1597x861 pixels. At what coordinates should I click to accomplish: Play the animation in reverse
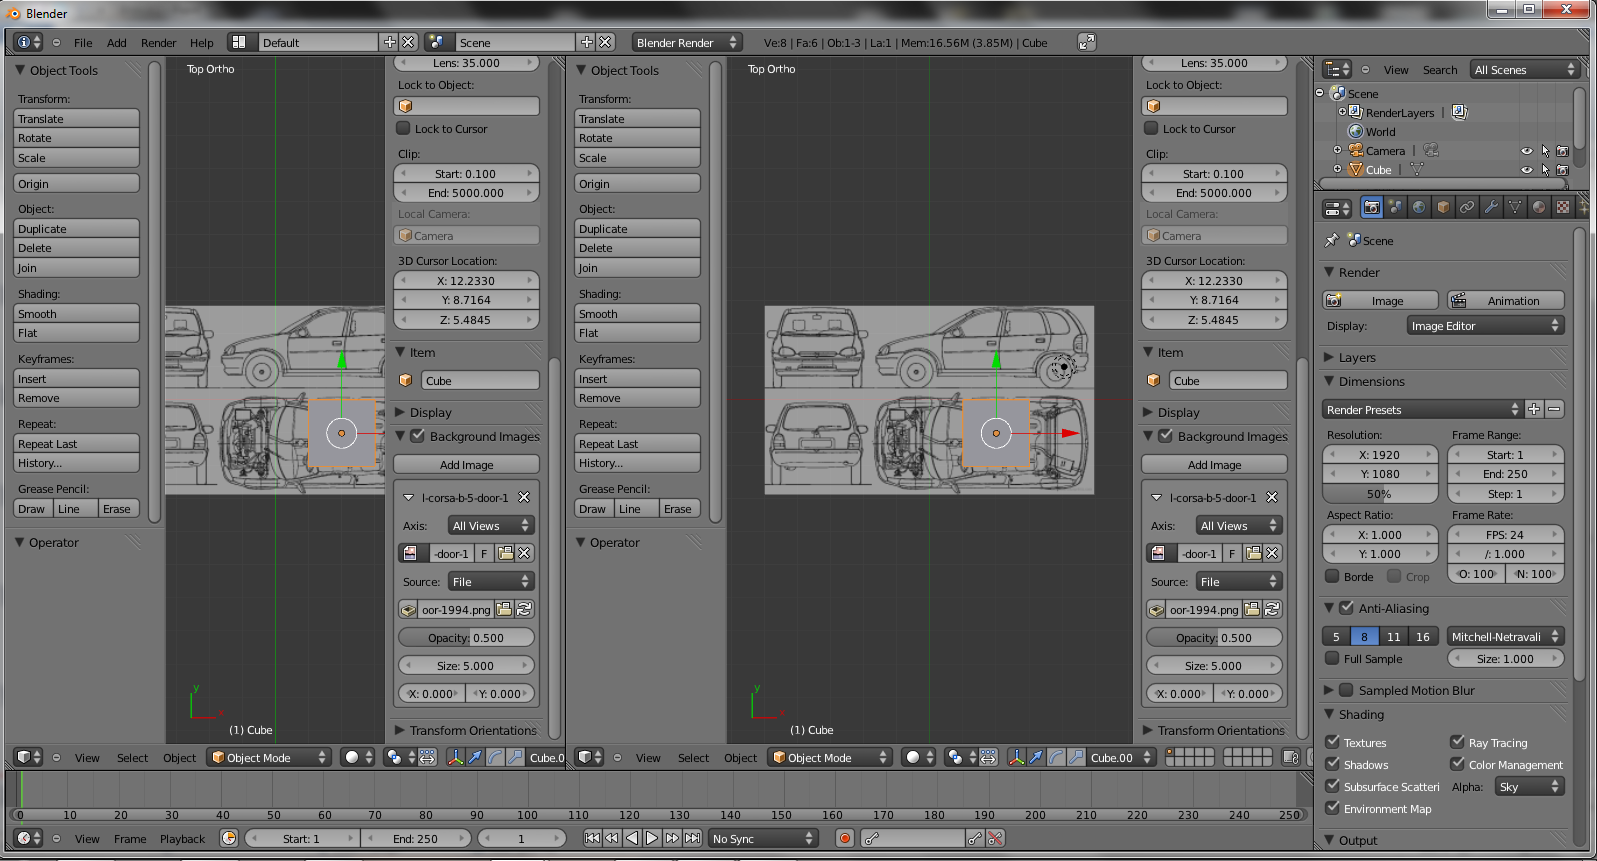click(x=632, y=838)
